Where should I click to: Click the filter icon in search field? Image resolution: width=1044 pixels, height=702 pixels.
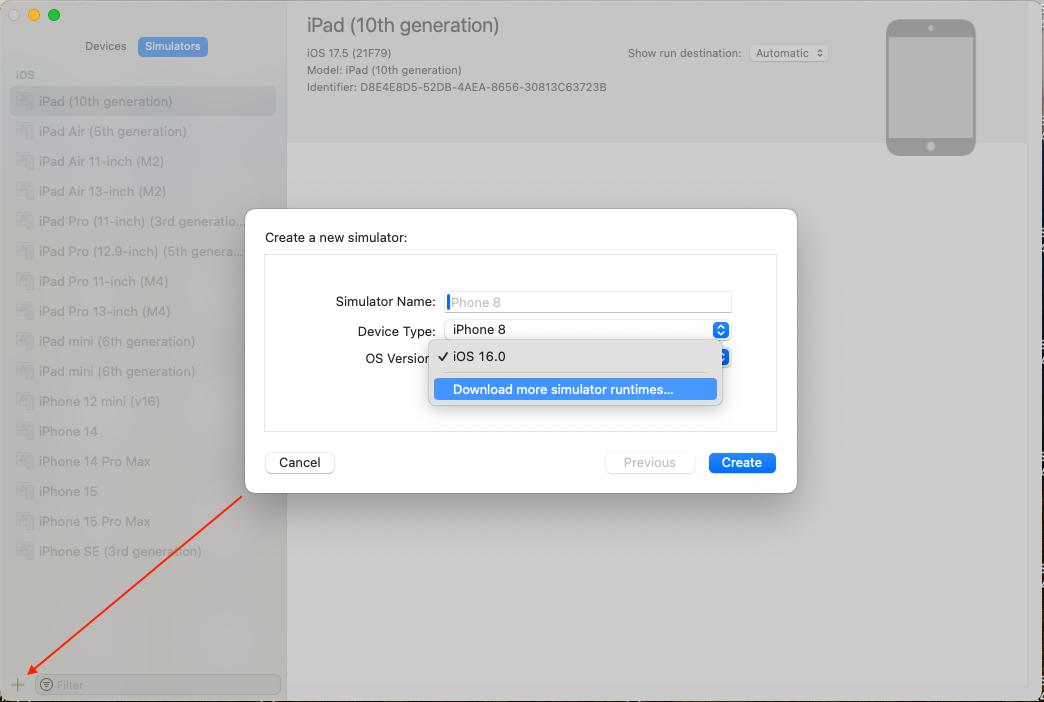click(46, 685)
